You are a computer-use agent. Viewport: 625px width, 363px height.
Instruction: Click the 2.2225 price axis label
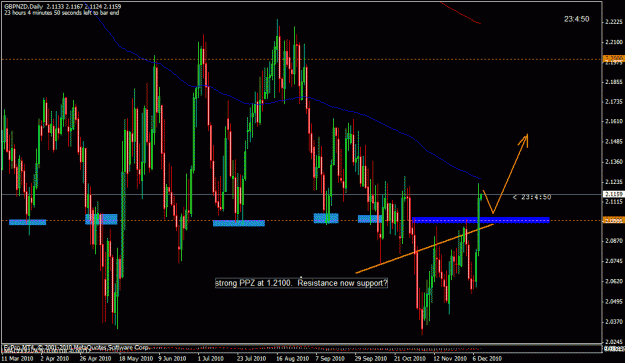[x=614, y=22]
